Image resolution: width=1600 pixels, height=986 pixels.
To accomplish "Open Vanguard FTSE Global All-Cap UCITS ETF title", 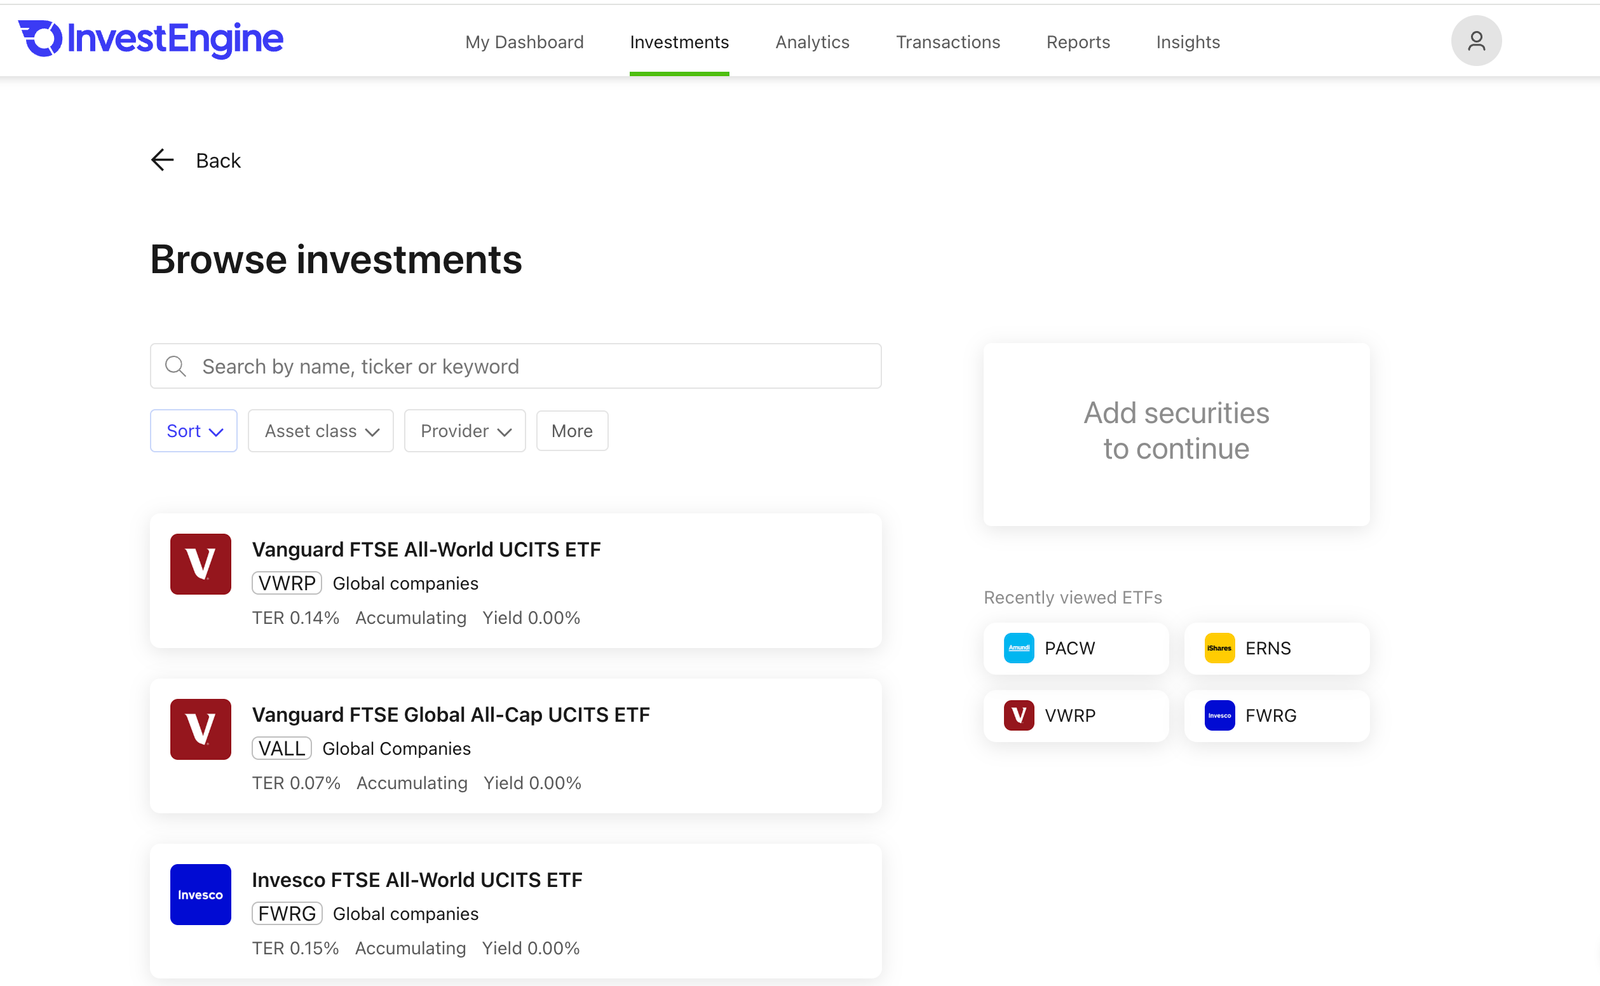I will 451,714.
